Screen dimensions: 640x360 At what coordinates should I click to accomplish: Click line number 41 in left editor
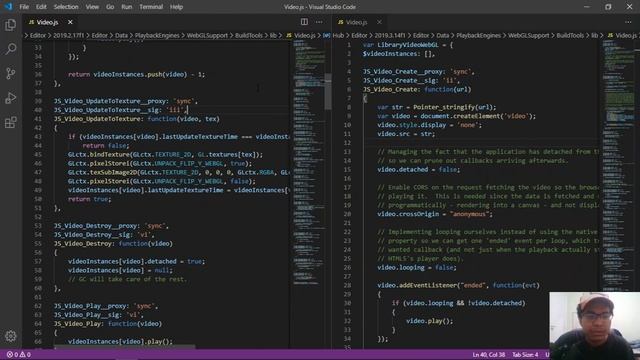[x=38, y=119]
